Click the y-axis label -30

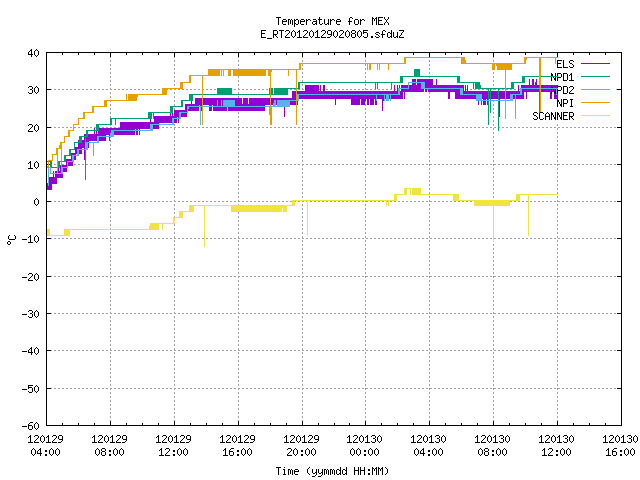pyautogui.click(x=31, y=313)
